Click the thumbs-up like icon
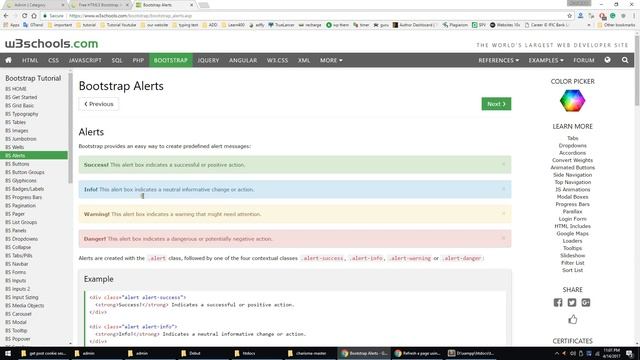 click(x=573, y=319)
